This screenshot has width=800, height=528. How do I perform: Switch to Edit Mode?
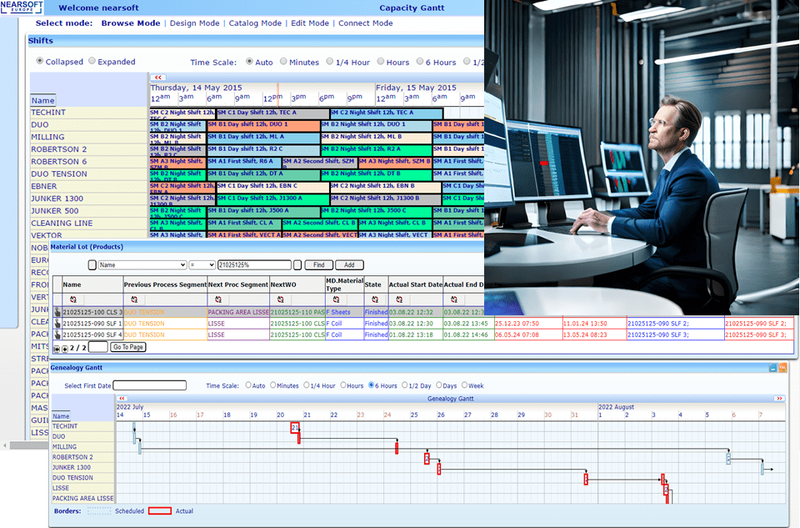[x=310, y=23]
